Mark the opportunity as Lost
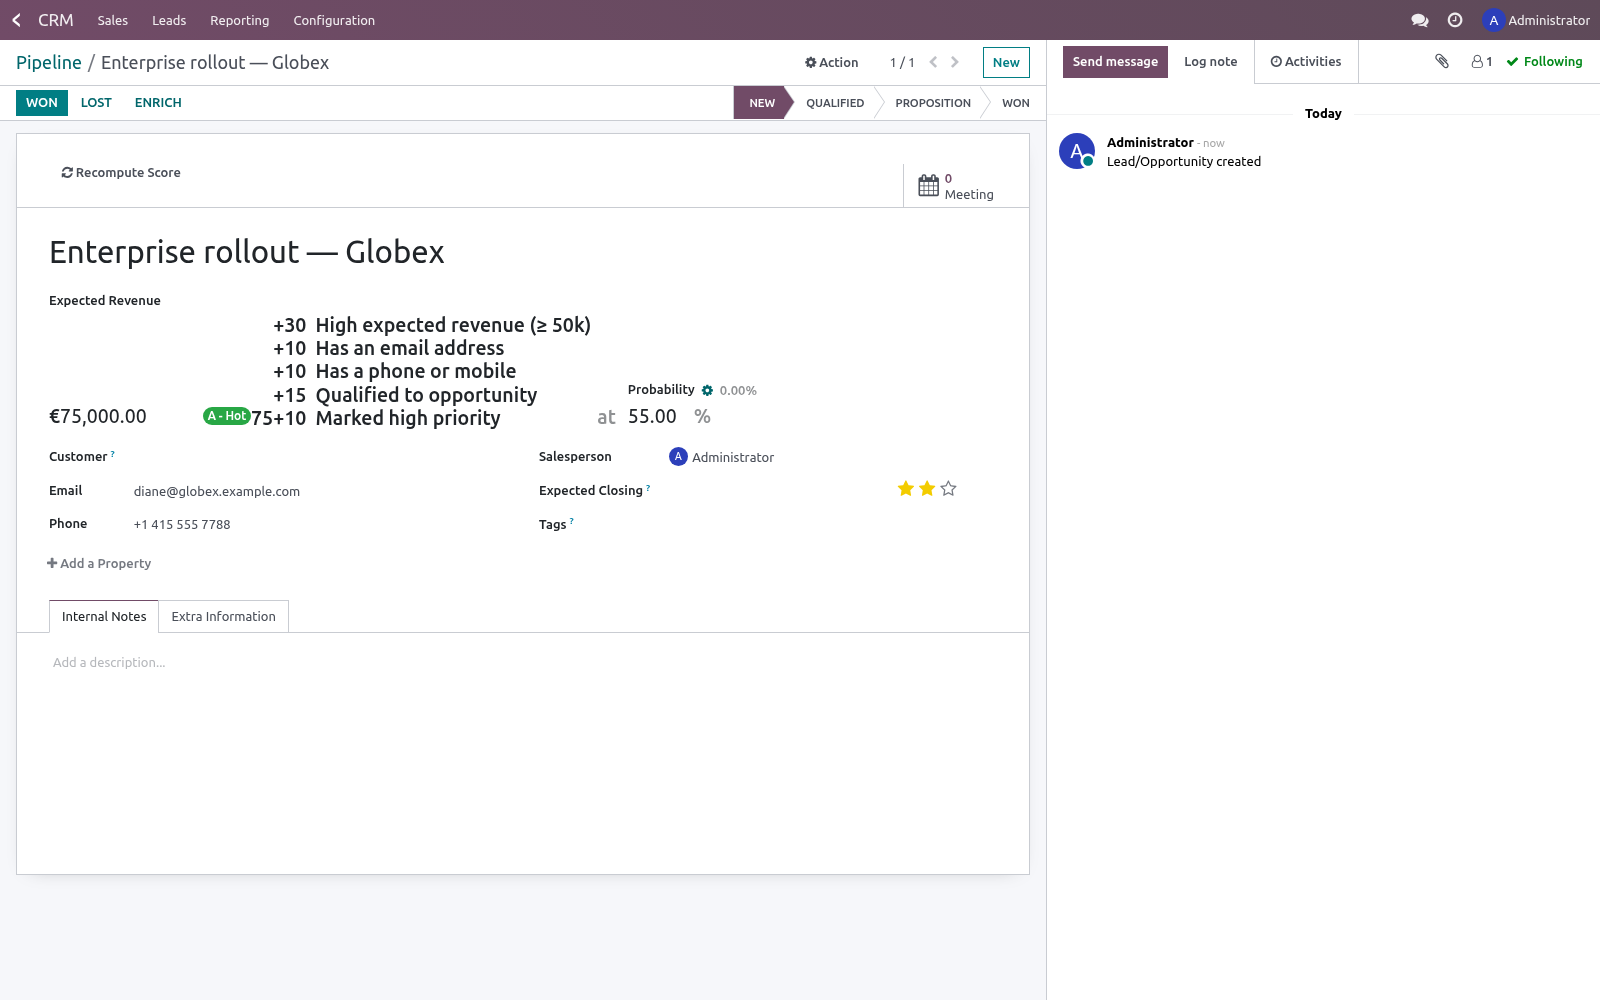This screenshot has width=1600, height=1000. (x=96, y=103)
